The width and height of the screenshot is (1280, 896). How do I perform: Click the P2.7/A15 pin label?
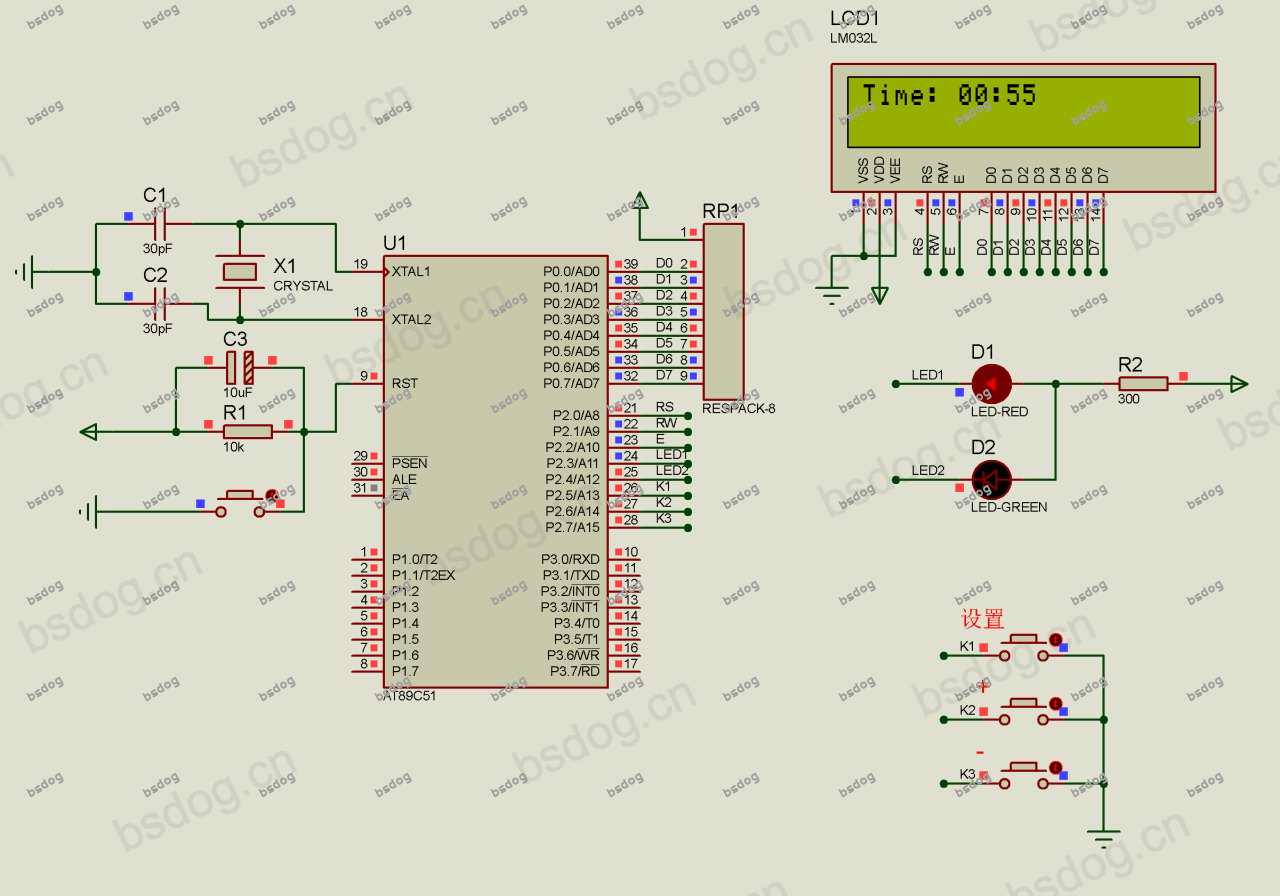[x=573, y=527]
